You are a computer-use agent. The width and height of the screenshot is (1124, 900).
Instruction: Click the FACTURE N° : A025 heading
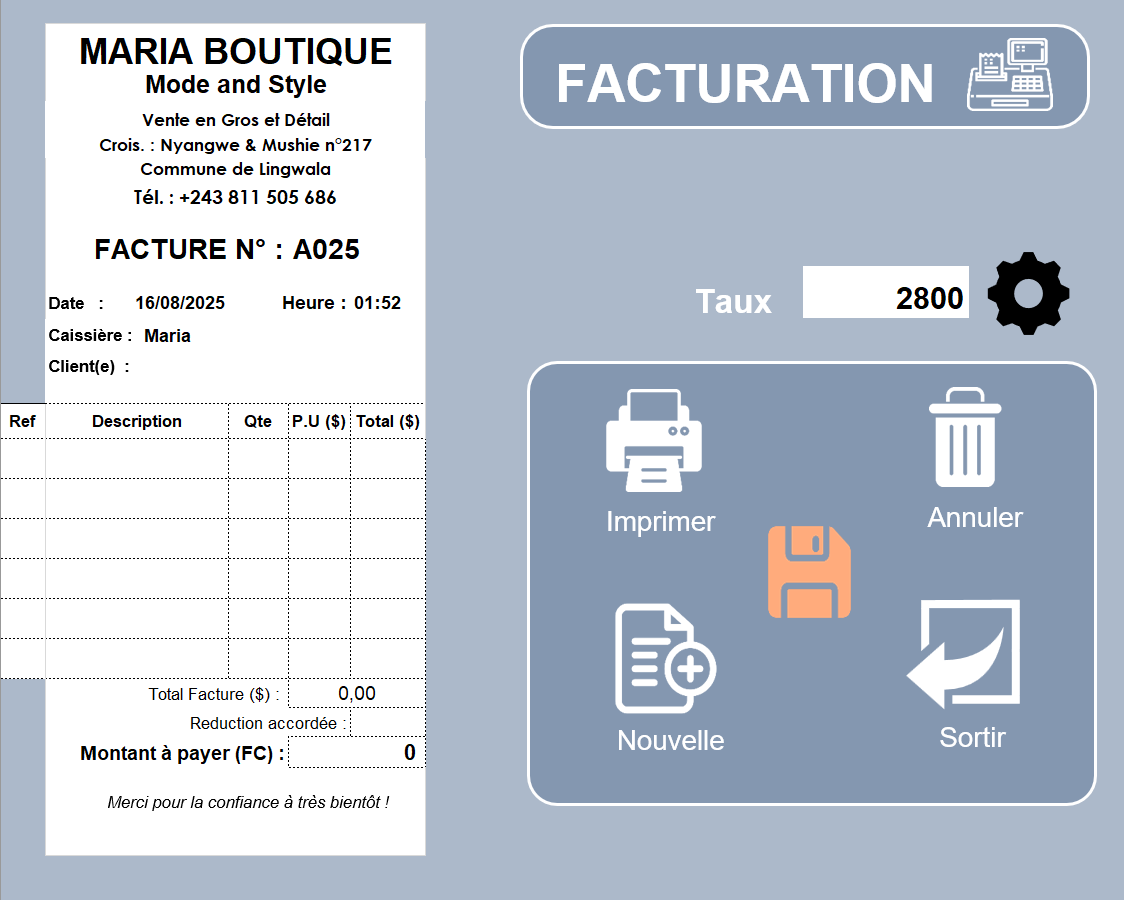(227, 249)
